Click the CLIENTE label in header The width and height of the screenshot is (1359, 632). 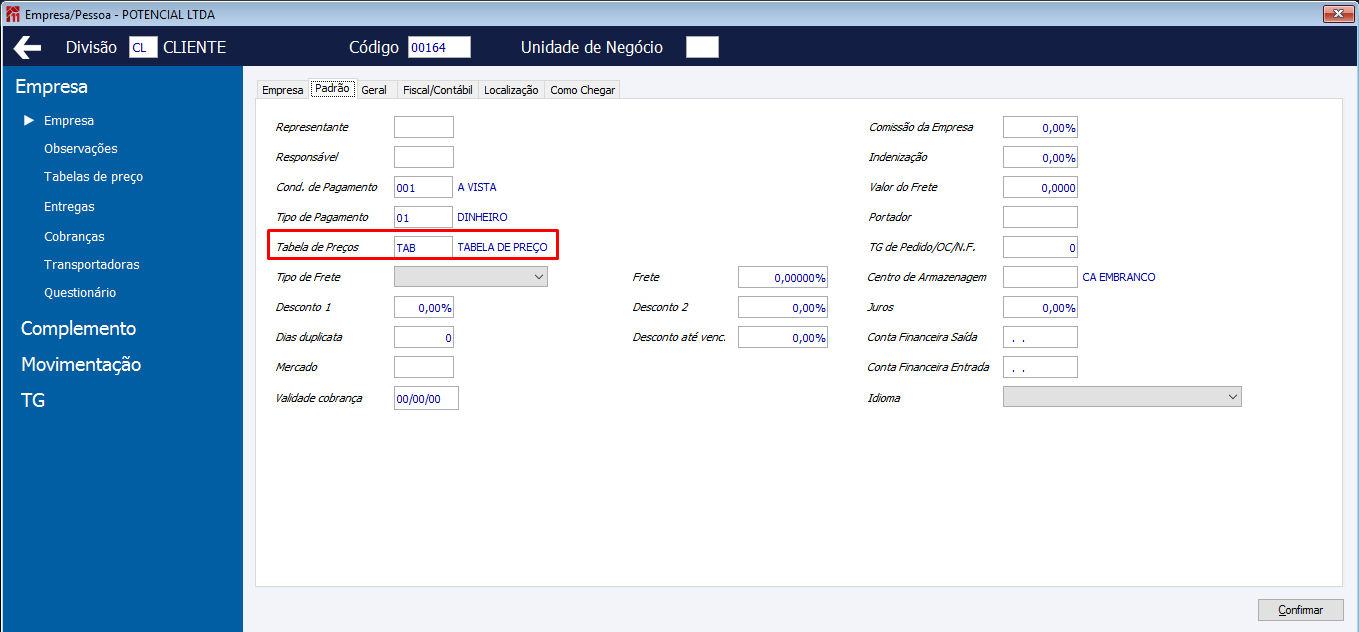(195, 48)
